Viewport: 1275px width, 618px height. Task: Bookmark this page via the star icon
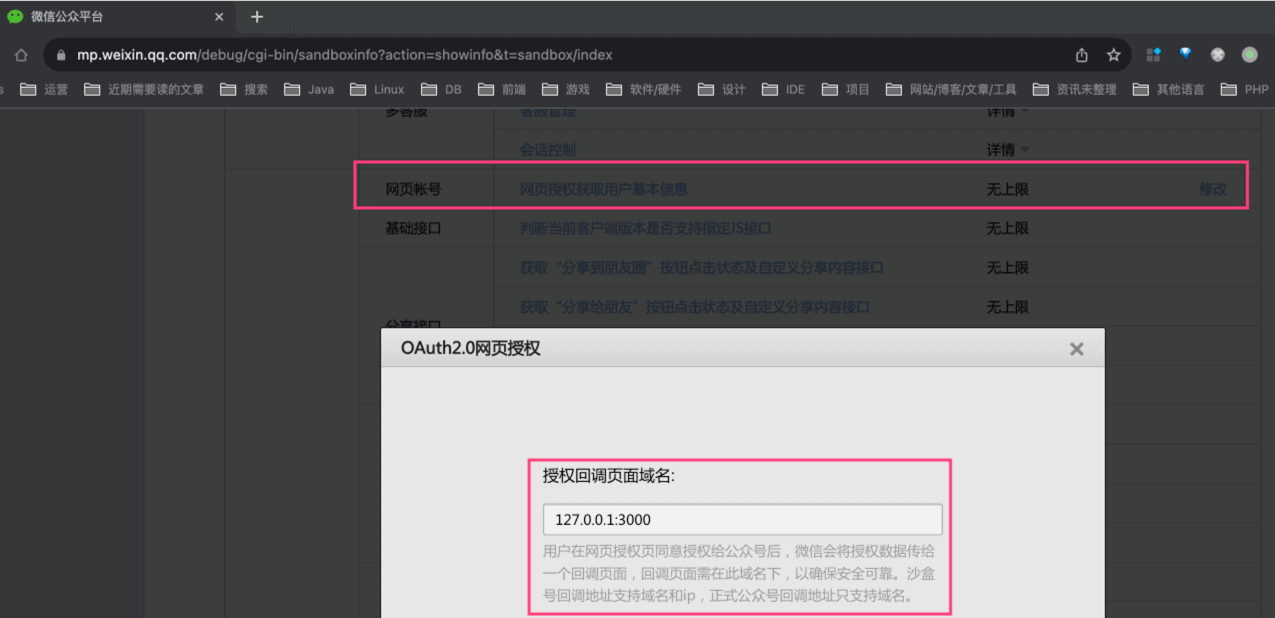pyautogui.click(x=1113, y=55)
